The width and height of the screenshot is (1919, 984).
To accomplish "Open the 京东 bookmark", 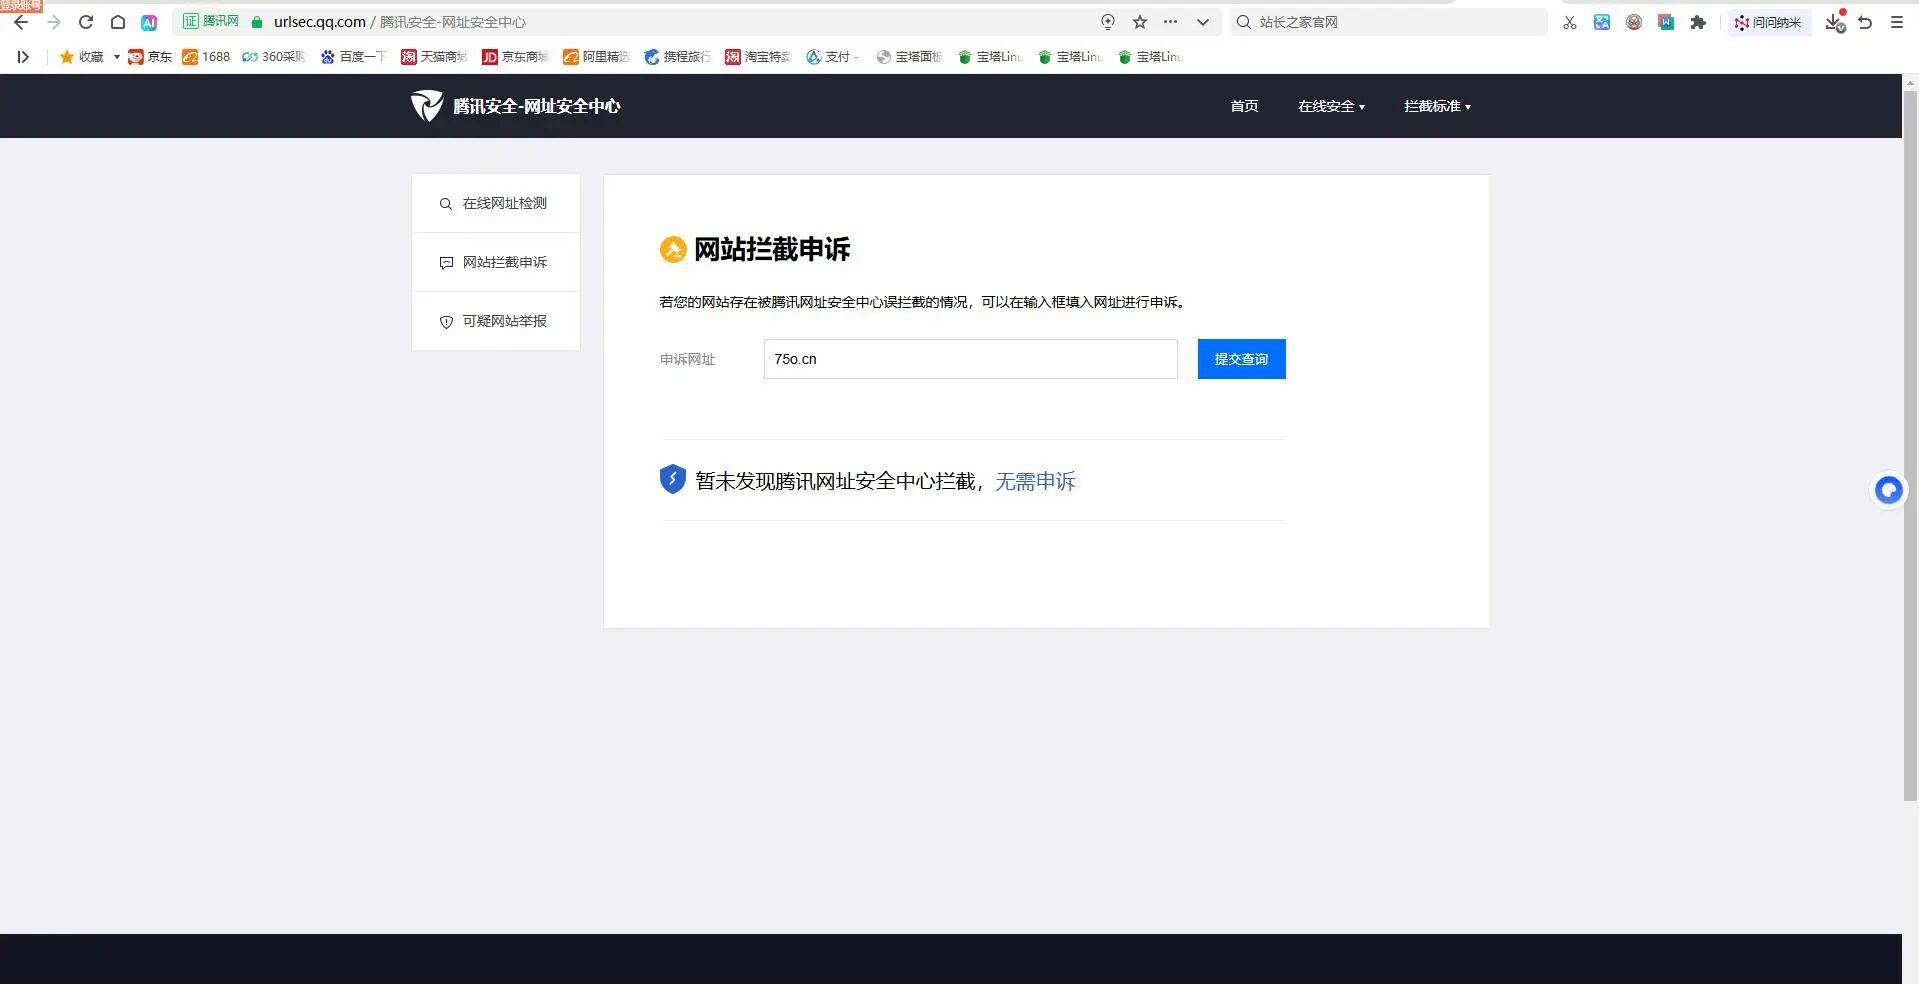I will point(150,57).
